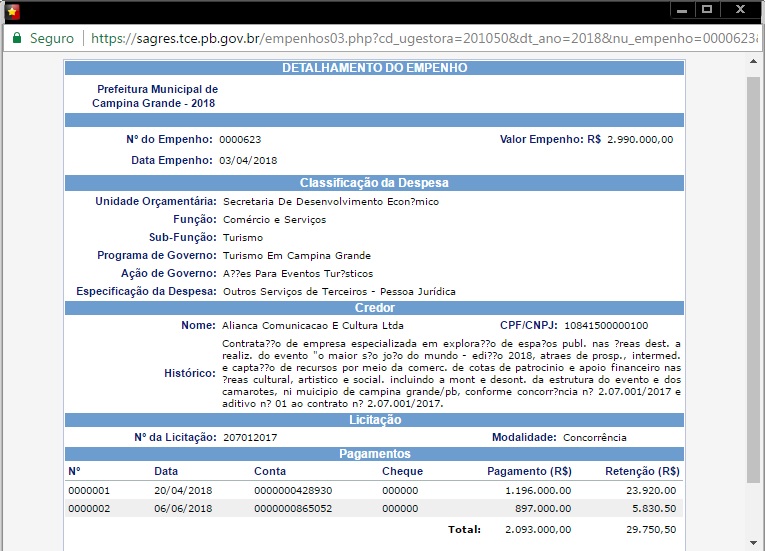Click the payment amount 897.000.00
765x551 pixels.
pyautogui.click(x=543, y=509)
